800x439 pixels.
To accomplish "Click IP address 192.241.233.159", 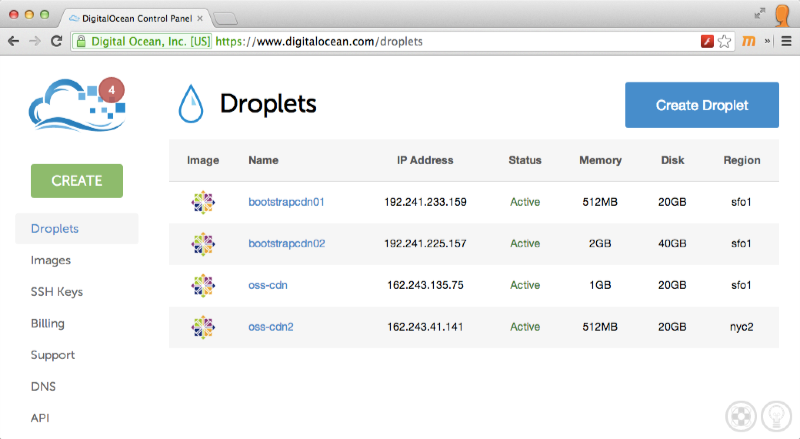I will (426, 202).
